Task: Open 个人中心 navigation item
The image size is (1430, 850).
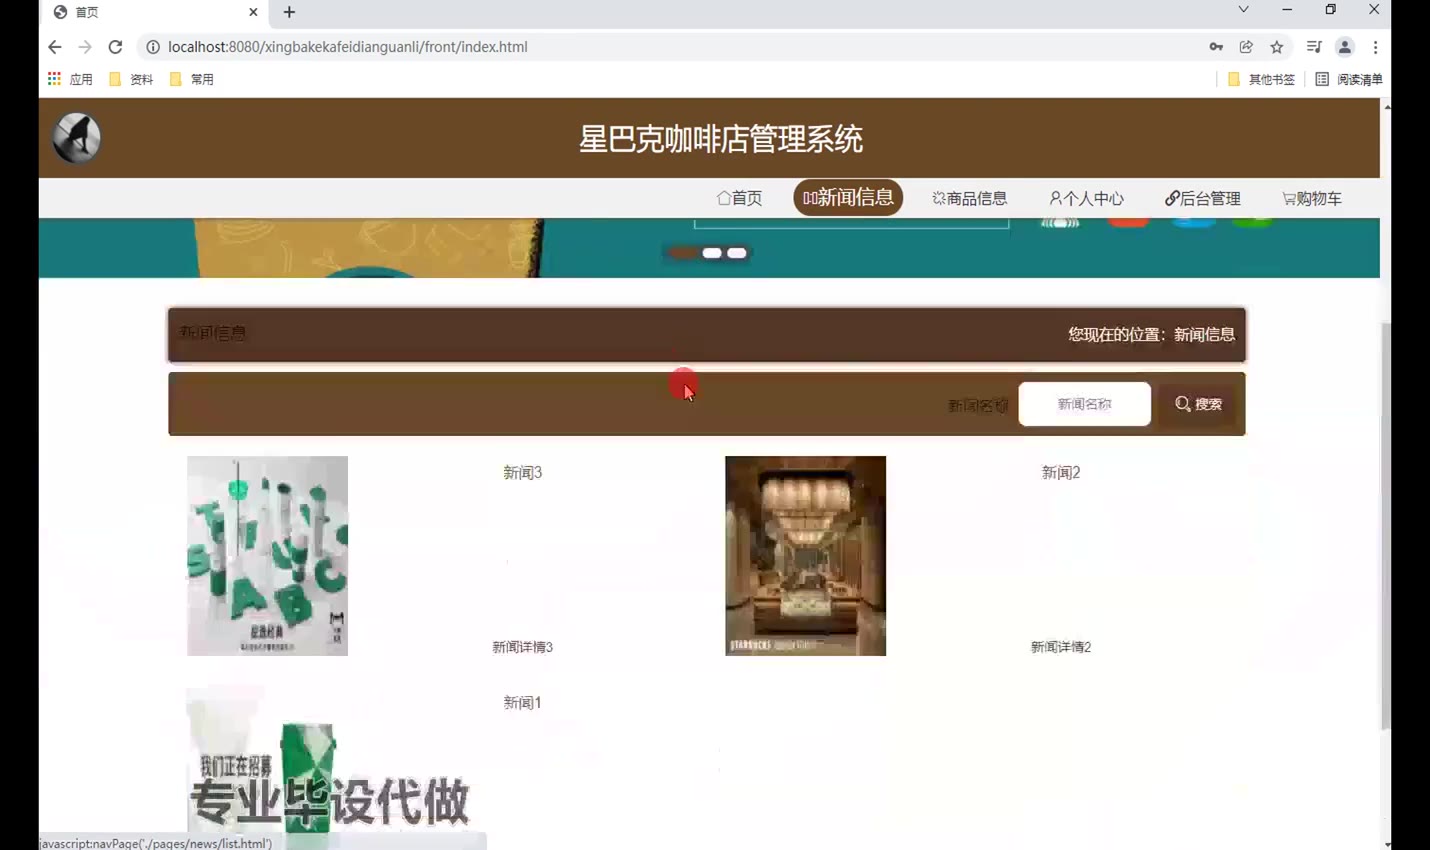Action: point(1086,198)
